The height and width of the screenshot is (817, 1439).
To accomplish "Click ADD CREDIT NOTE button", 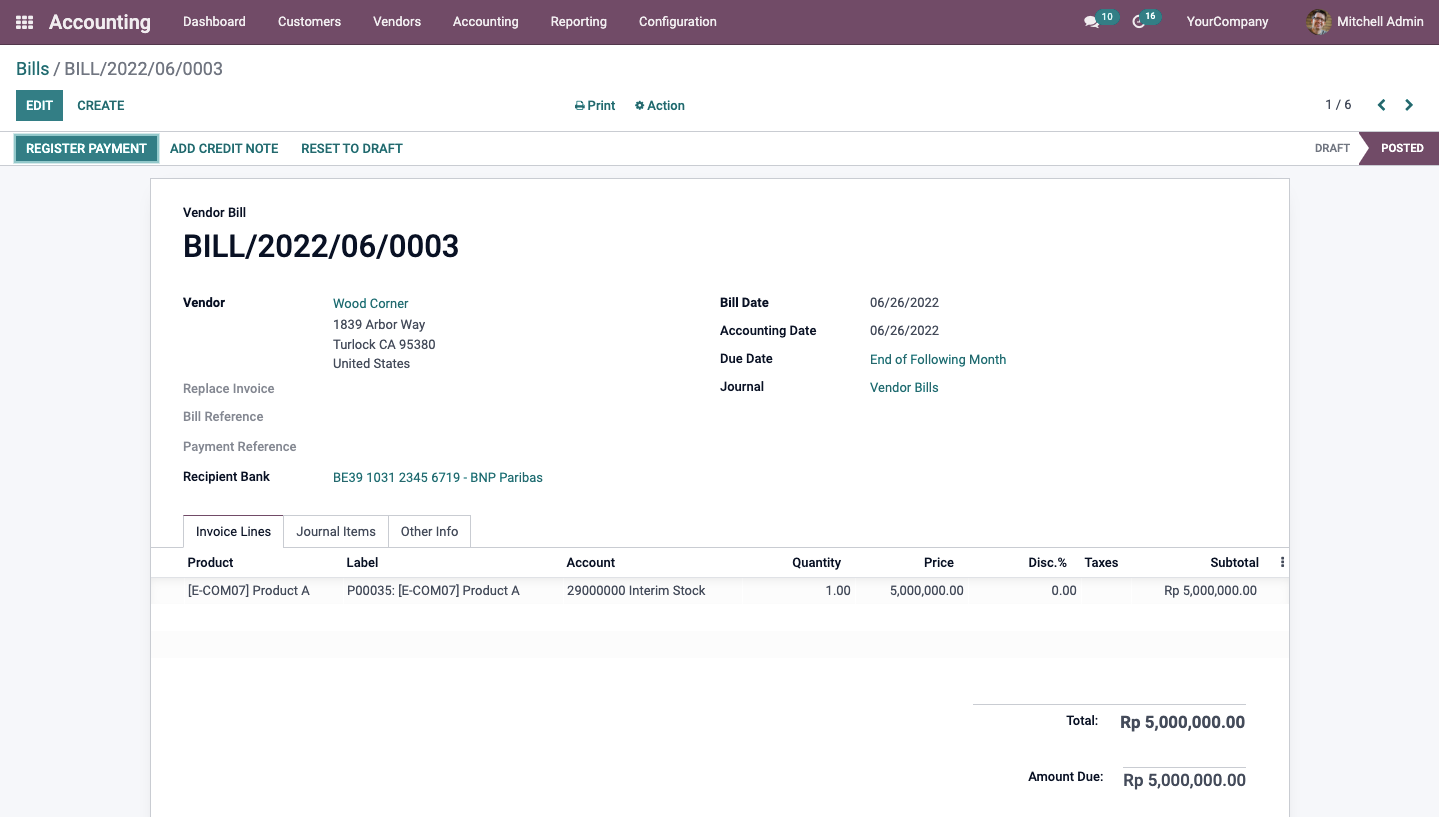I will [x=224, y=149].
